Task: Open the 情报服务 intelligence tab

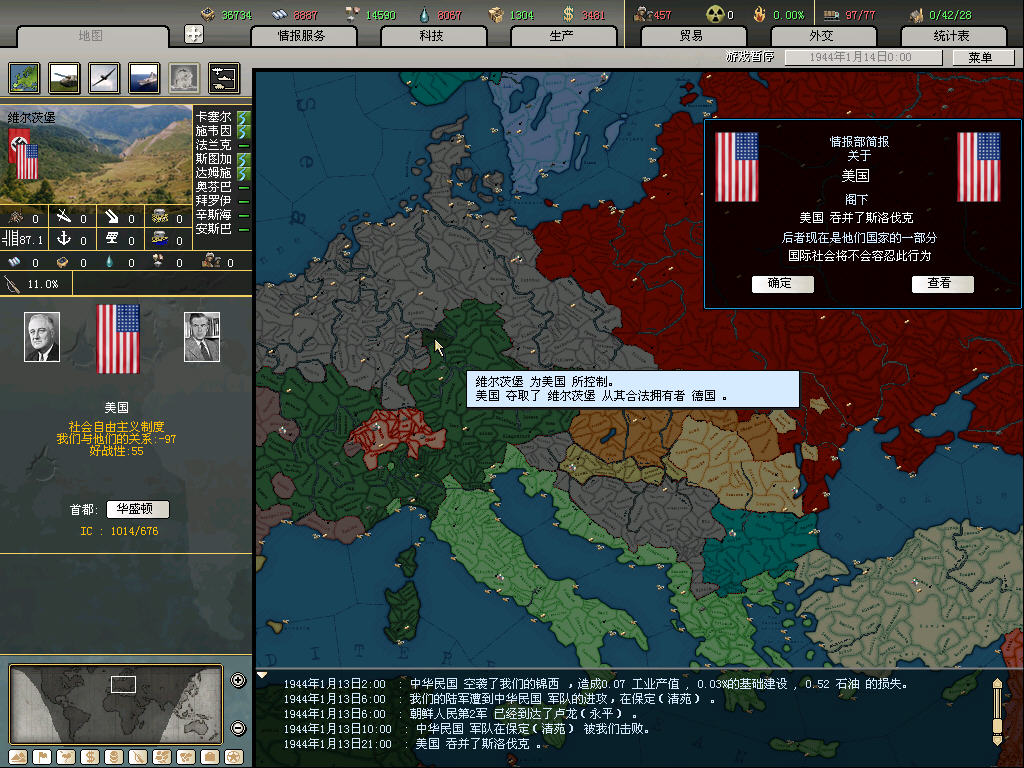Action: coord(302,36)
